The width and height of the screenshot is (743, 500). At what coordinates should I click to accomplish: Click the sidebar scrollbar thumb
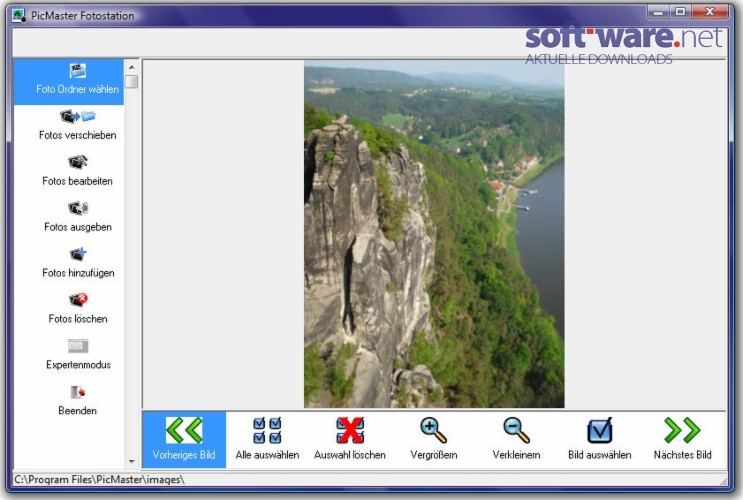tap(132, 82)
